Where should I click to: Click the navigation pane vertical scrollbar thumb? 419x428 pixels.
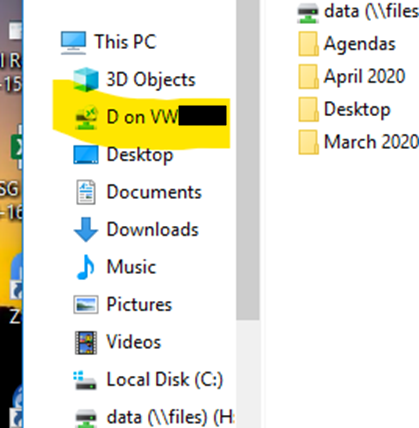pos(248,160)
